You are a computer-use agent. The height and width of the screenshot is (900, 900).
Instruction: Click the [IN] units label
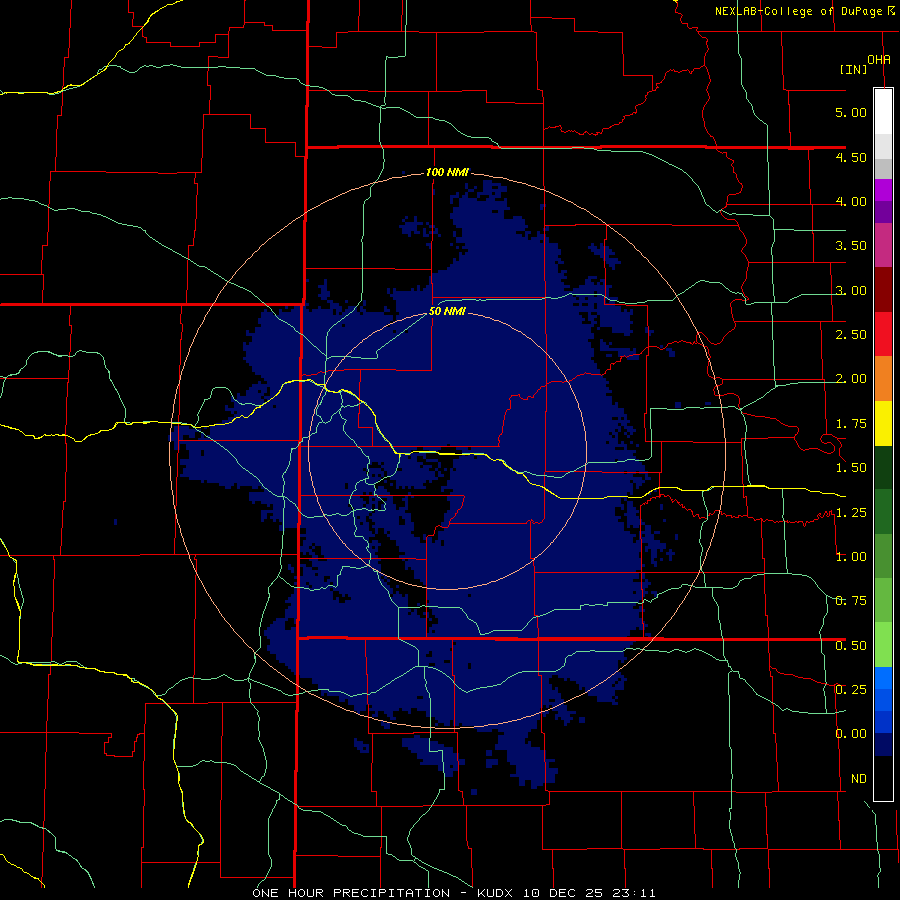tap(854, 69)
